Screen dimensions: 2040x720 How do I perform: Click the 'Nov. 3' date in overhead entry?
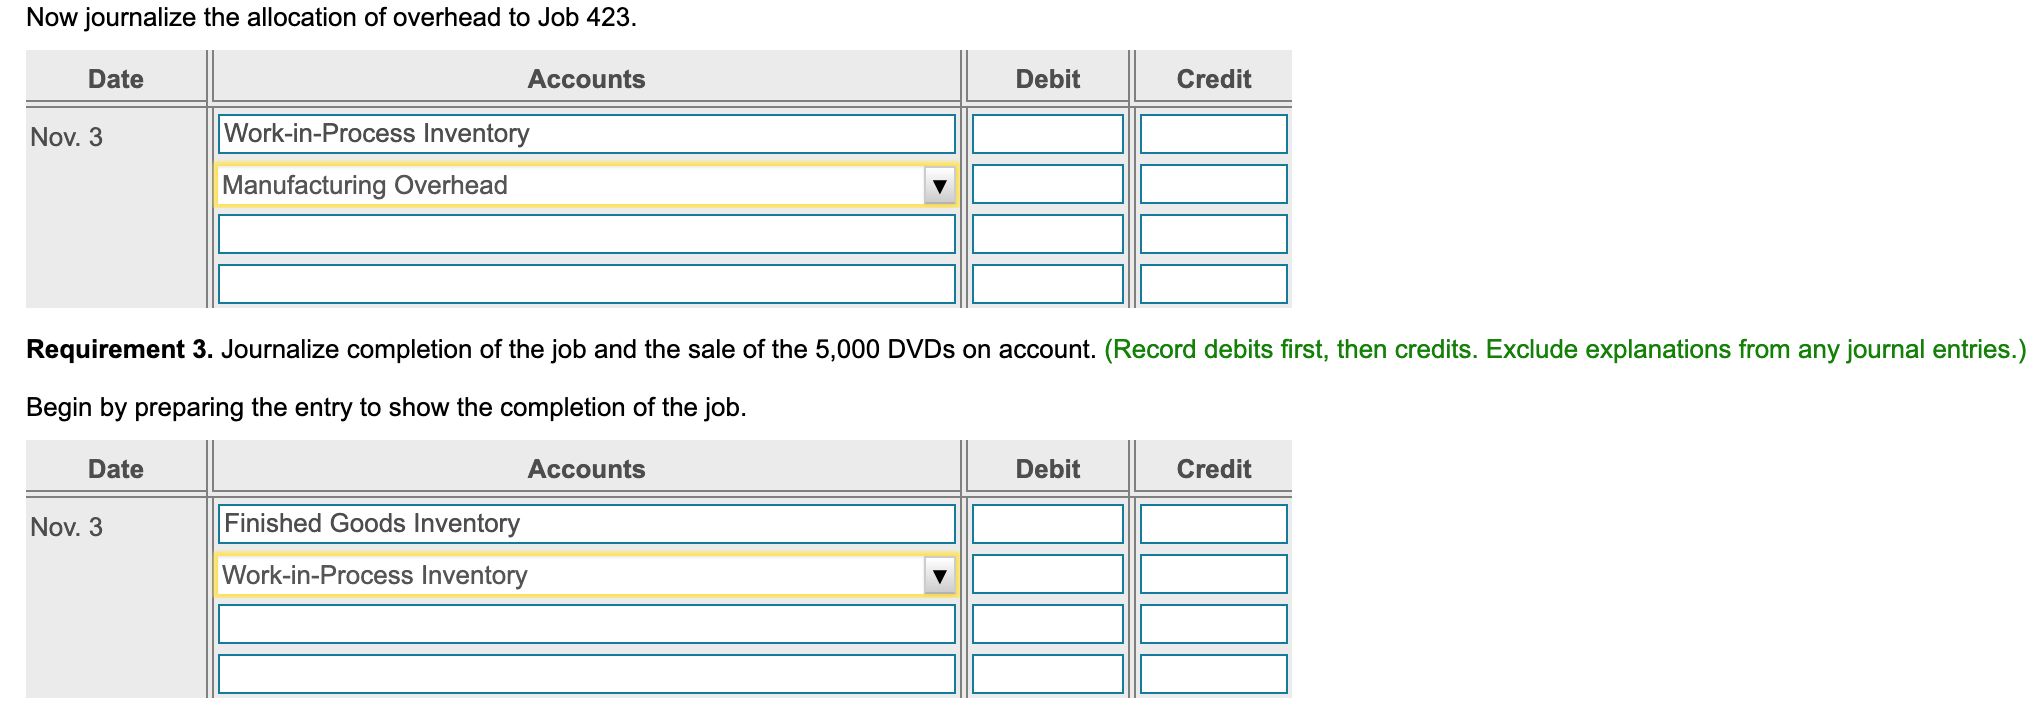pos(67,137)
